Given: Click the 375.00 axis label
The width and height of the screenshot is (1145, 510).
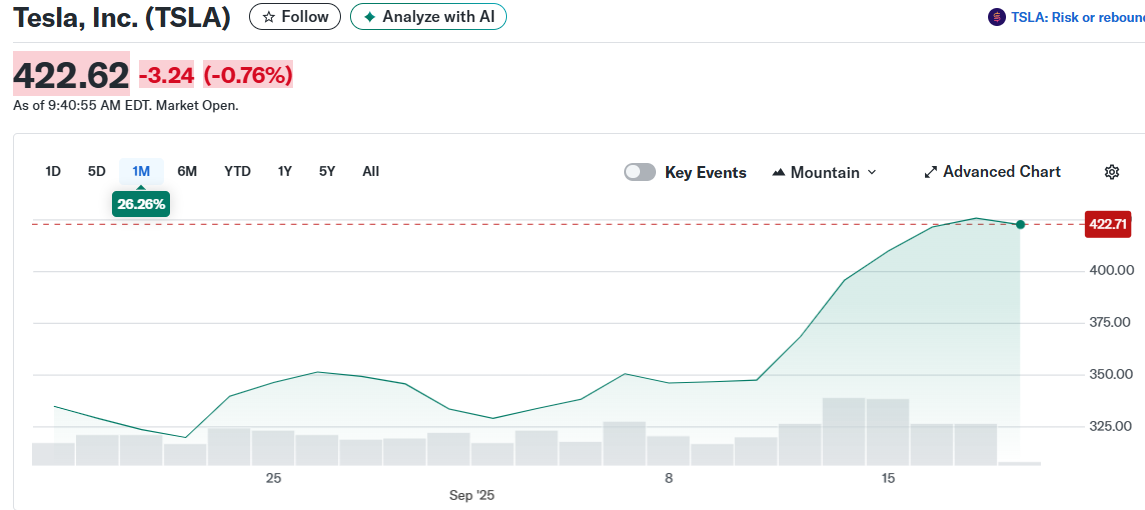Looking at the screenshot, I should (x=1111, y=322).
